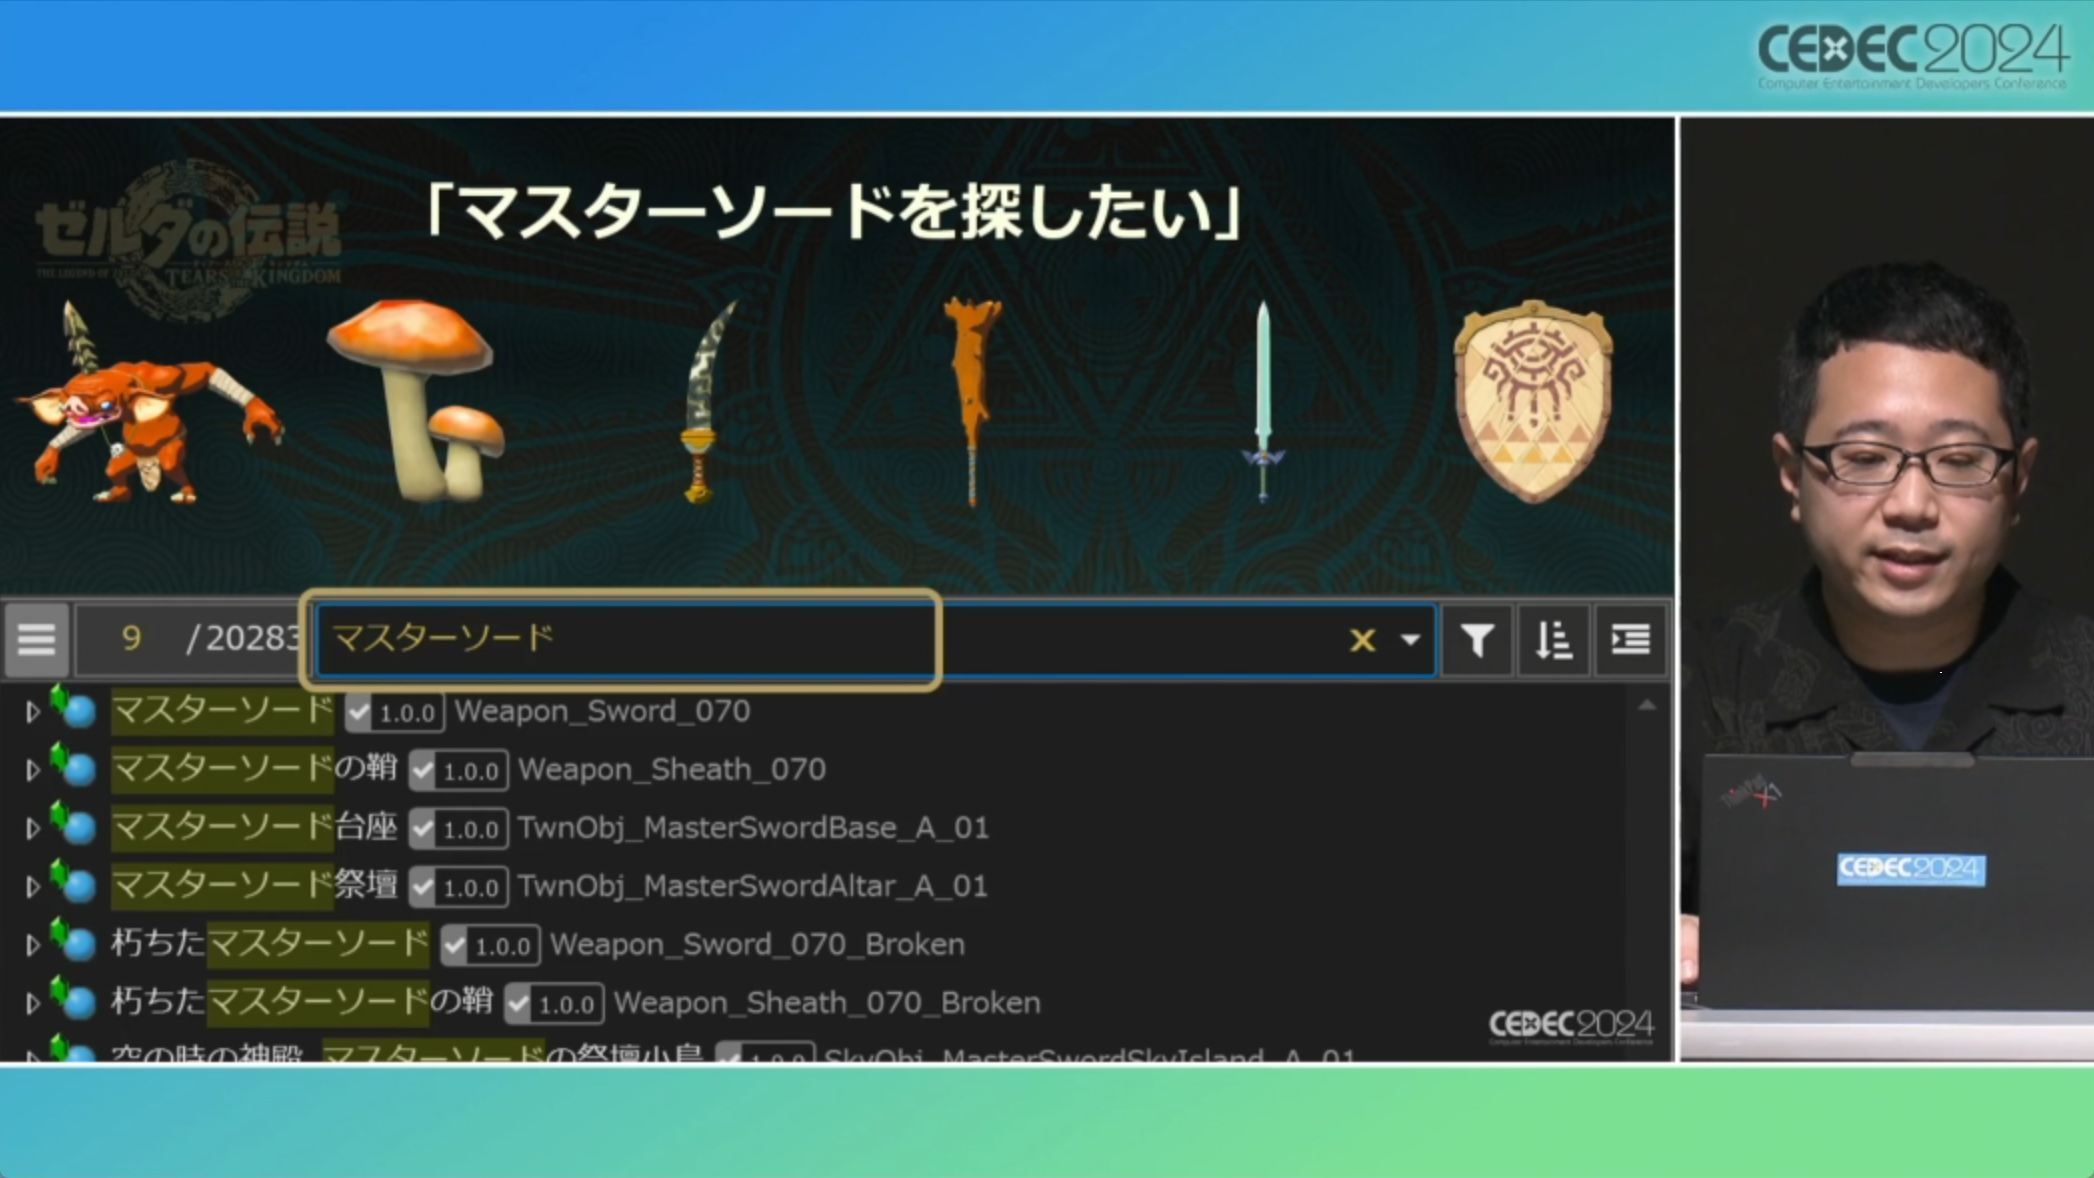Toggle the 1.0.0 checkbox for Weapon_Sheath_070_Broken
2094x1178 pixels.
tap(518, 1003)
